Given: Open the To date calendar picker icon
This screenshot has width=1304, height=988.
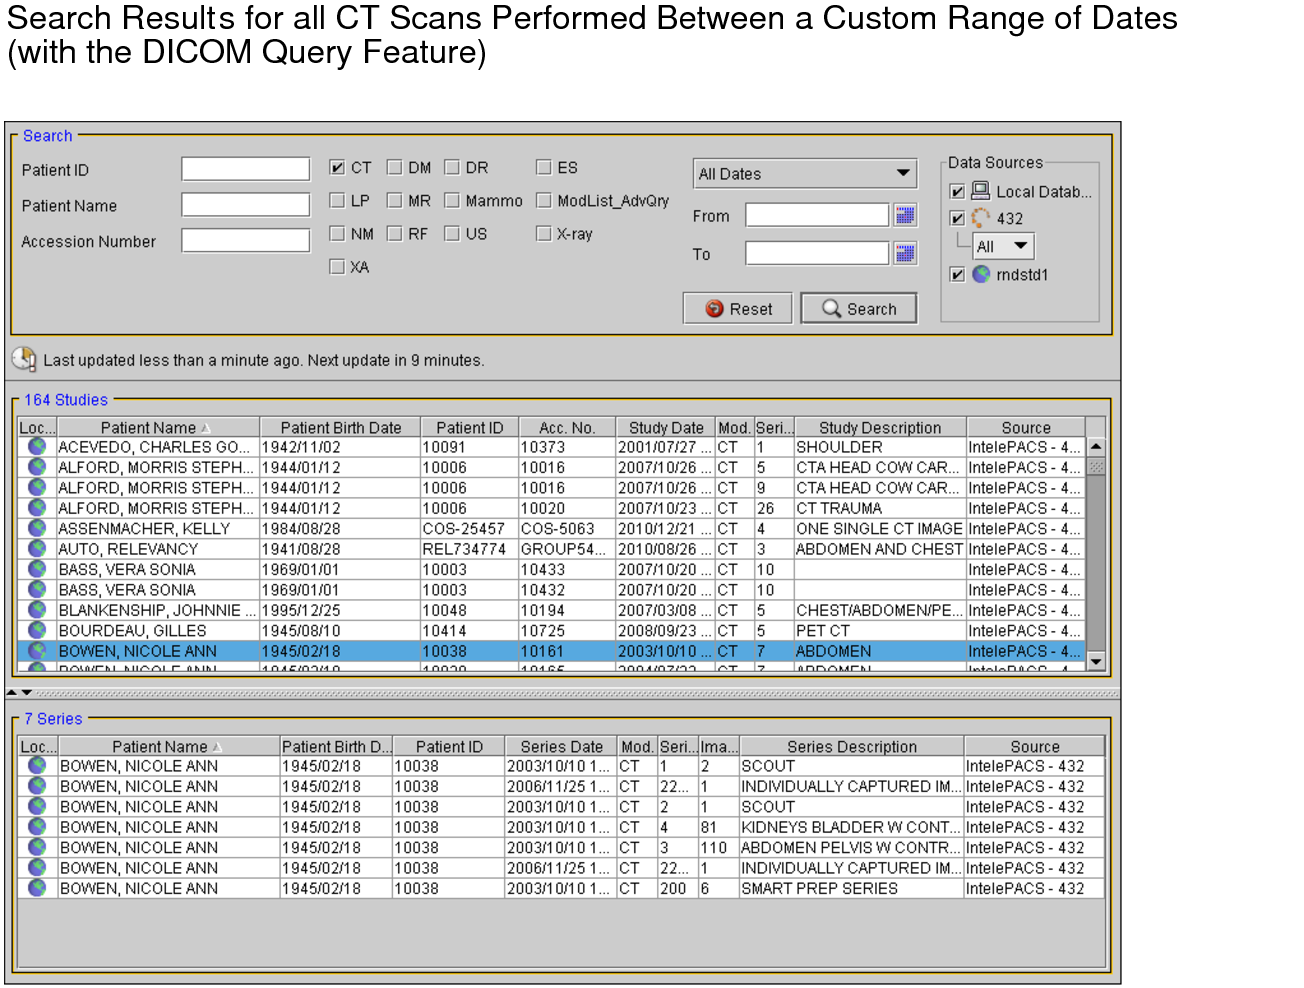Looking at the screenshot, I should (x=904, y=254).
